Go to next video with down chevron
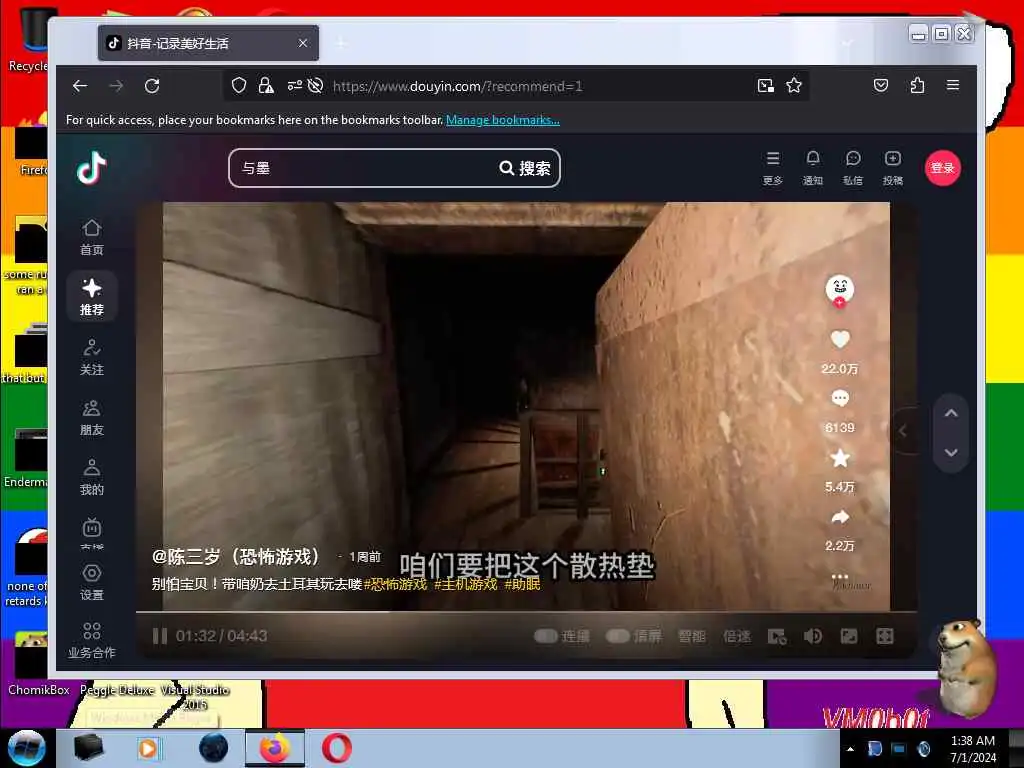The width and height of the screenshot is (1024, 768). (x=951, y=453)
